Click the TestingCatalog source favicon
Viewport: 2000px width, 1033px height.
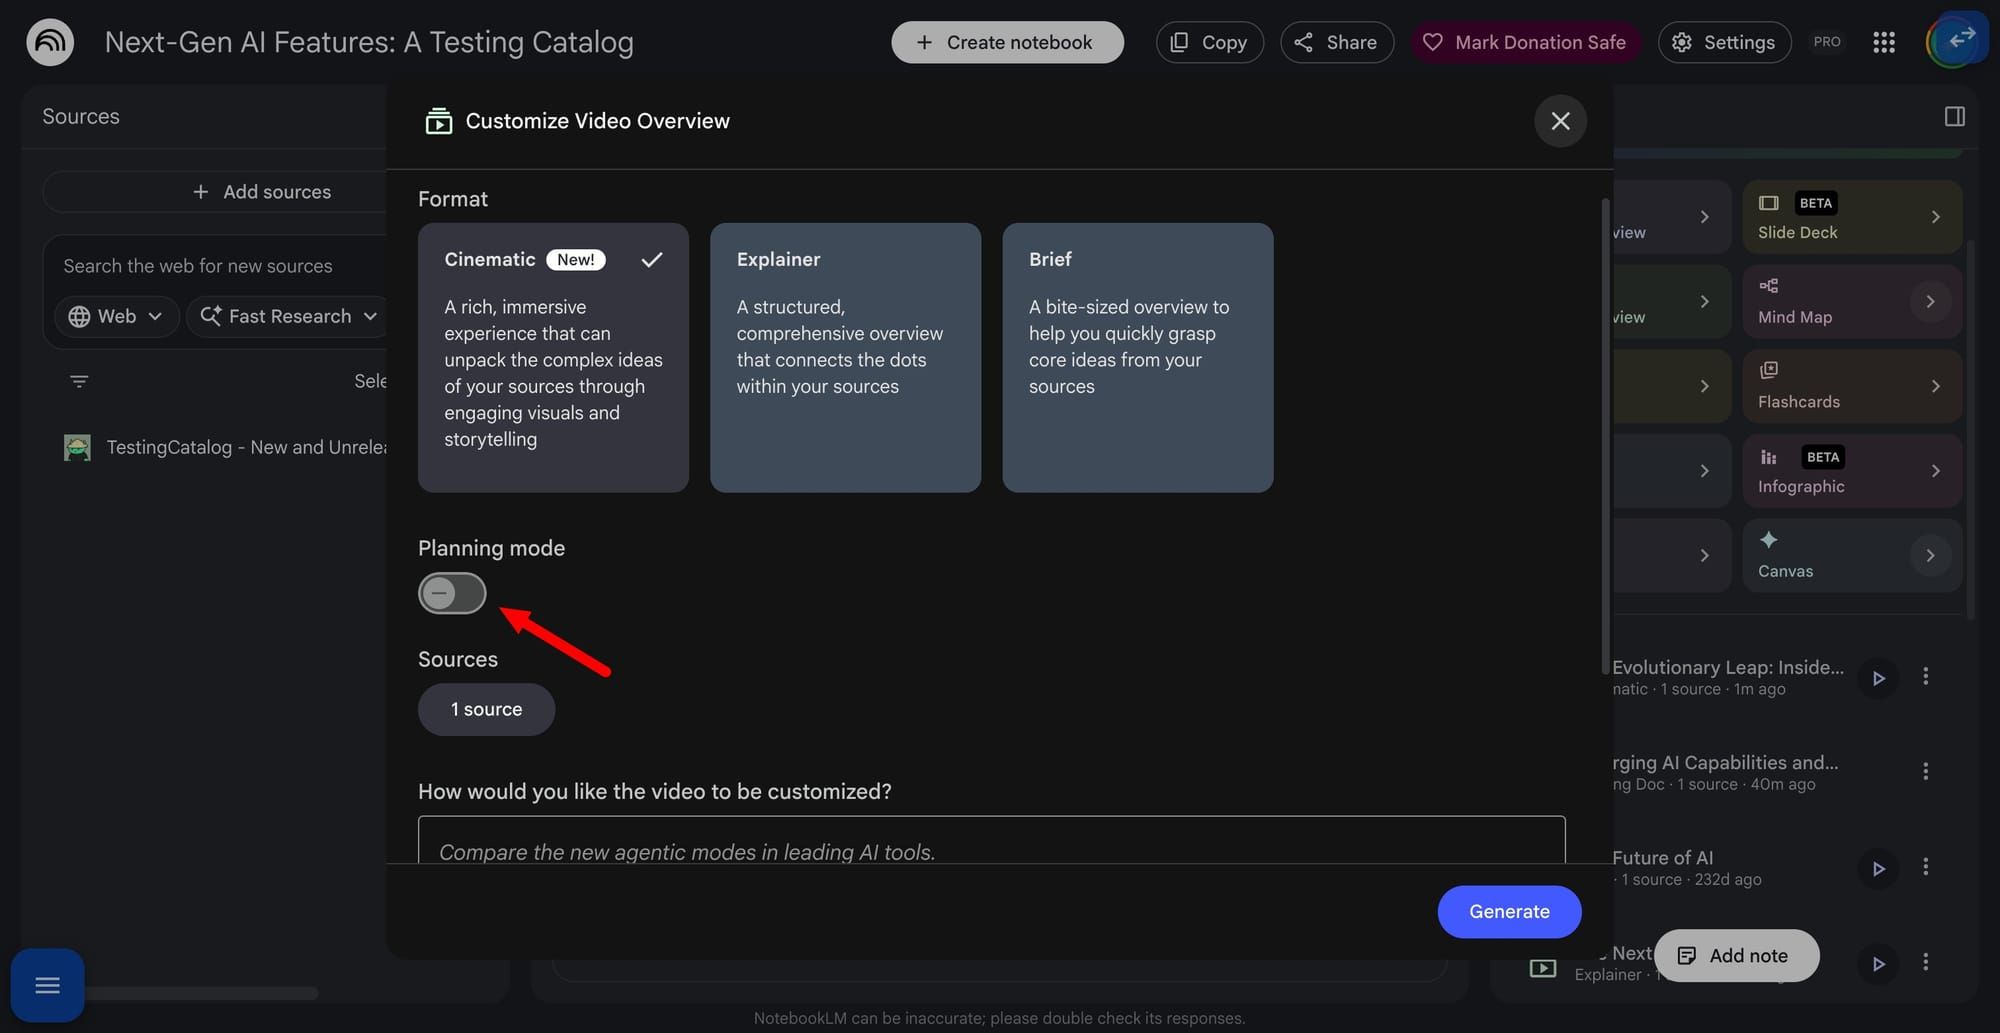click(x=77, y=447)
